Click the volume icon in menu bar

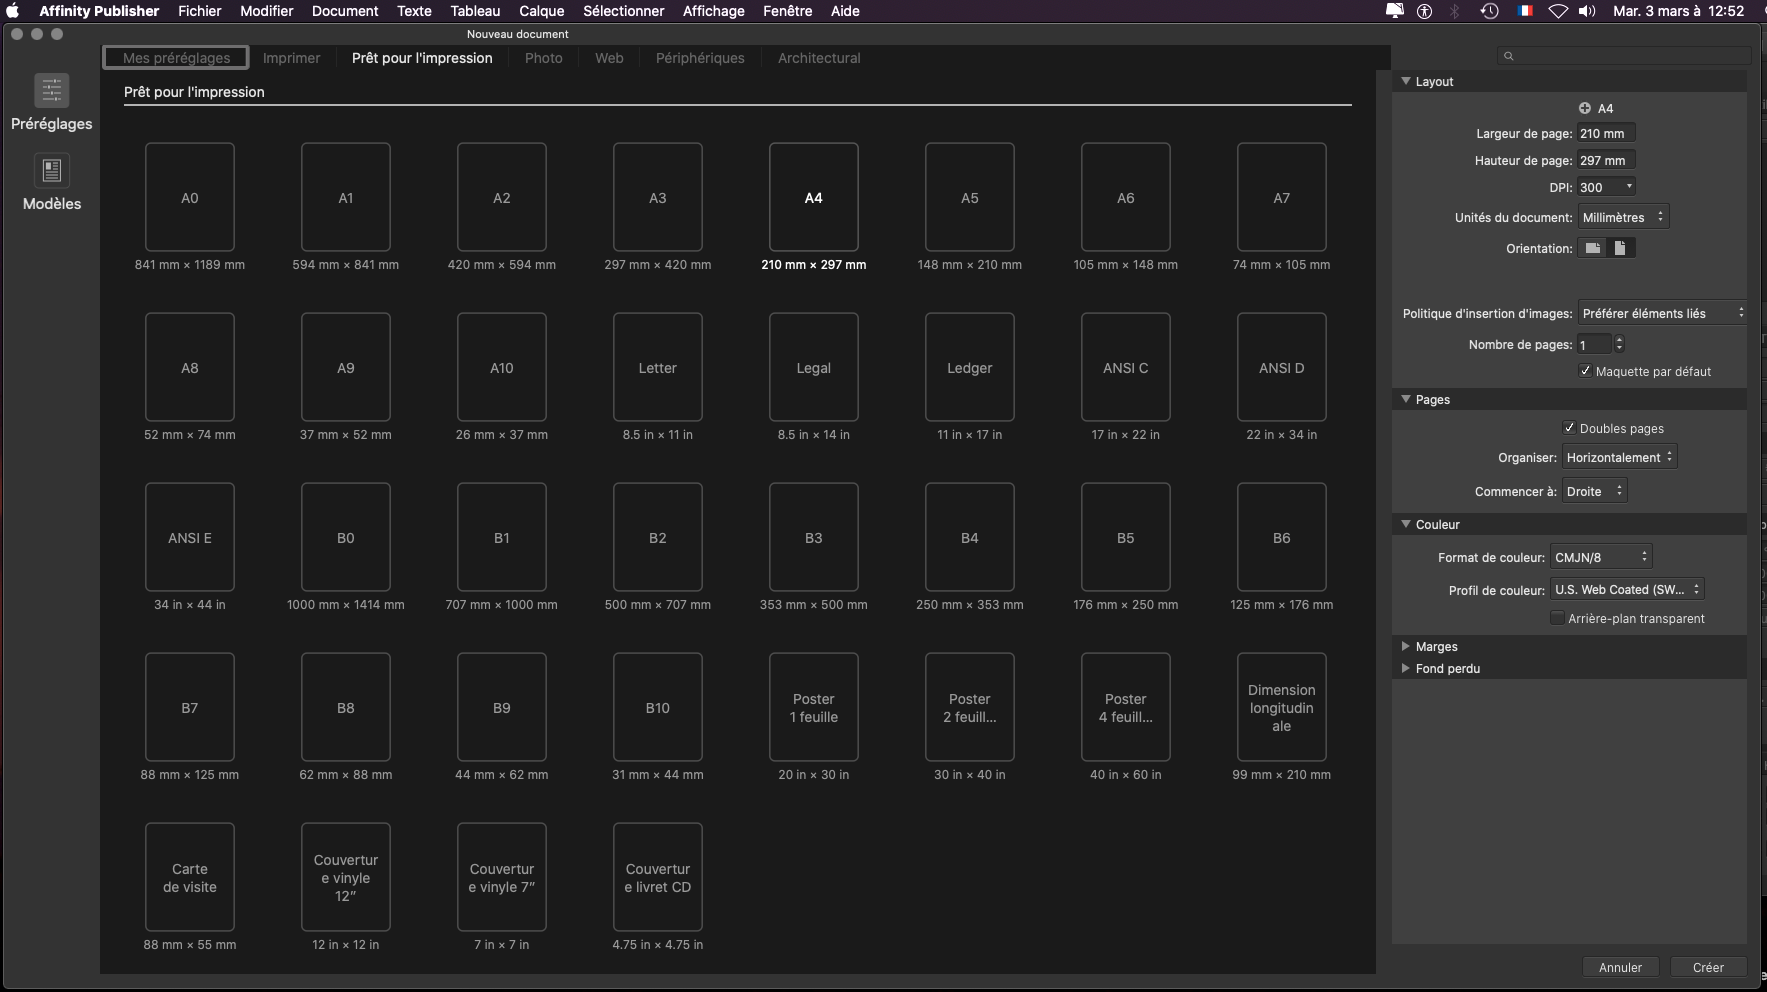[1587, 11]
